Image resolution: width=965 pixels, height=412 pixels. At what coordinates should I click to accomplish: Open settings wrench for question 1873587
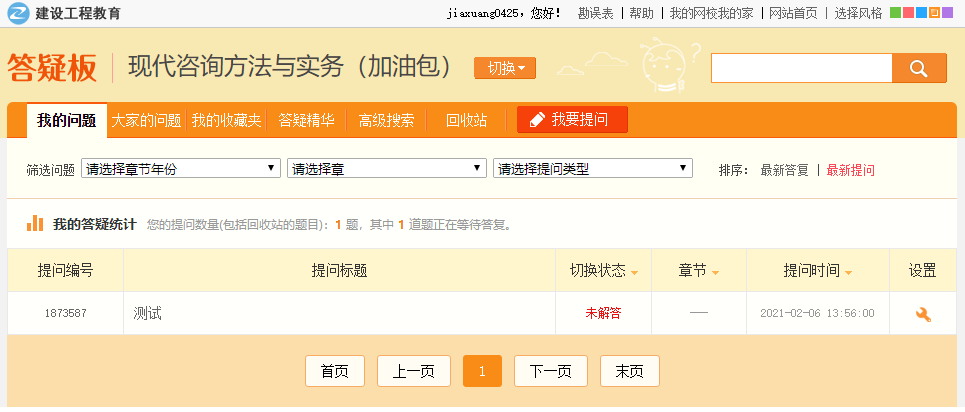923,314
